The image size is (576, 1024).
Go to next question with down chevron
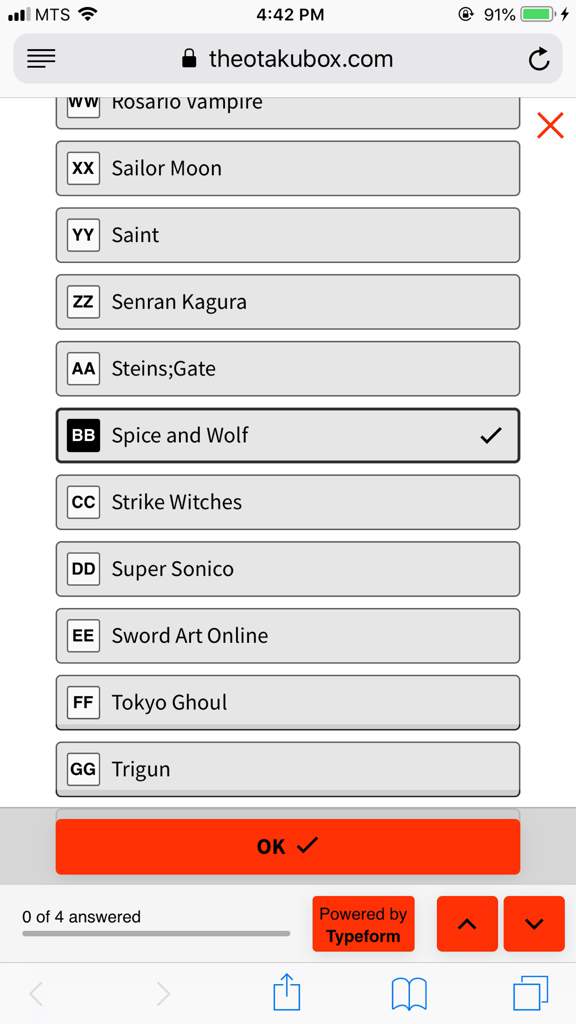(534, 923)
